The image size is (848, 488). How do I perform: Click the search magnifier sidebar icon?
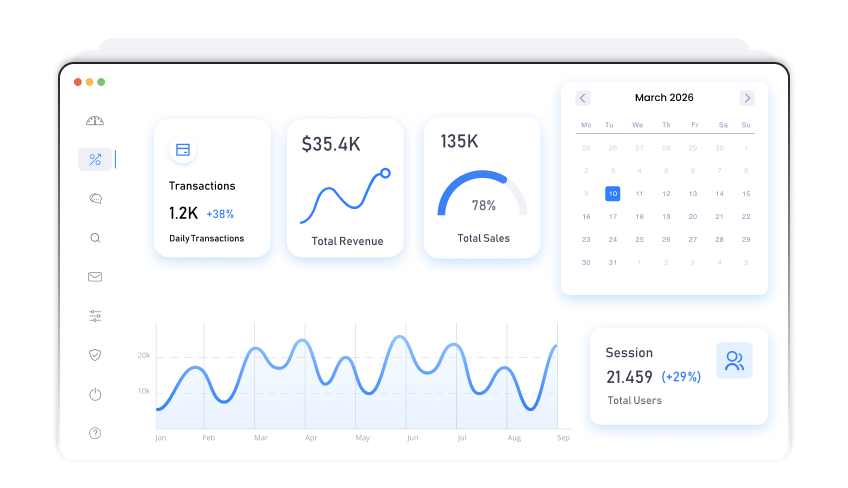pos(95,238)
